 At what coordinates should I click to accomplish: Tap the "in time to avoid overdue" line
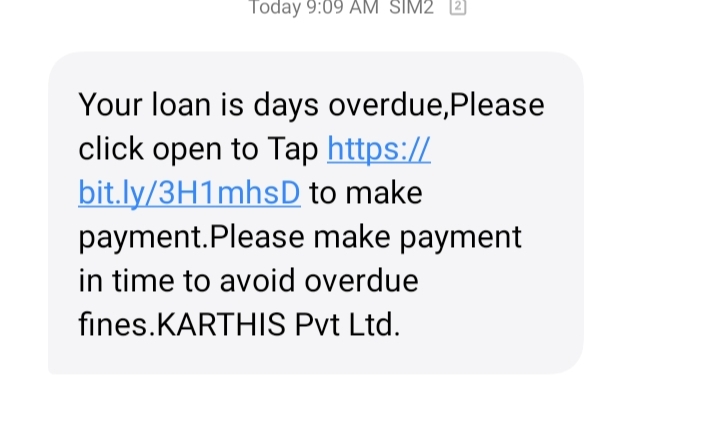pos(248,281)
